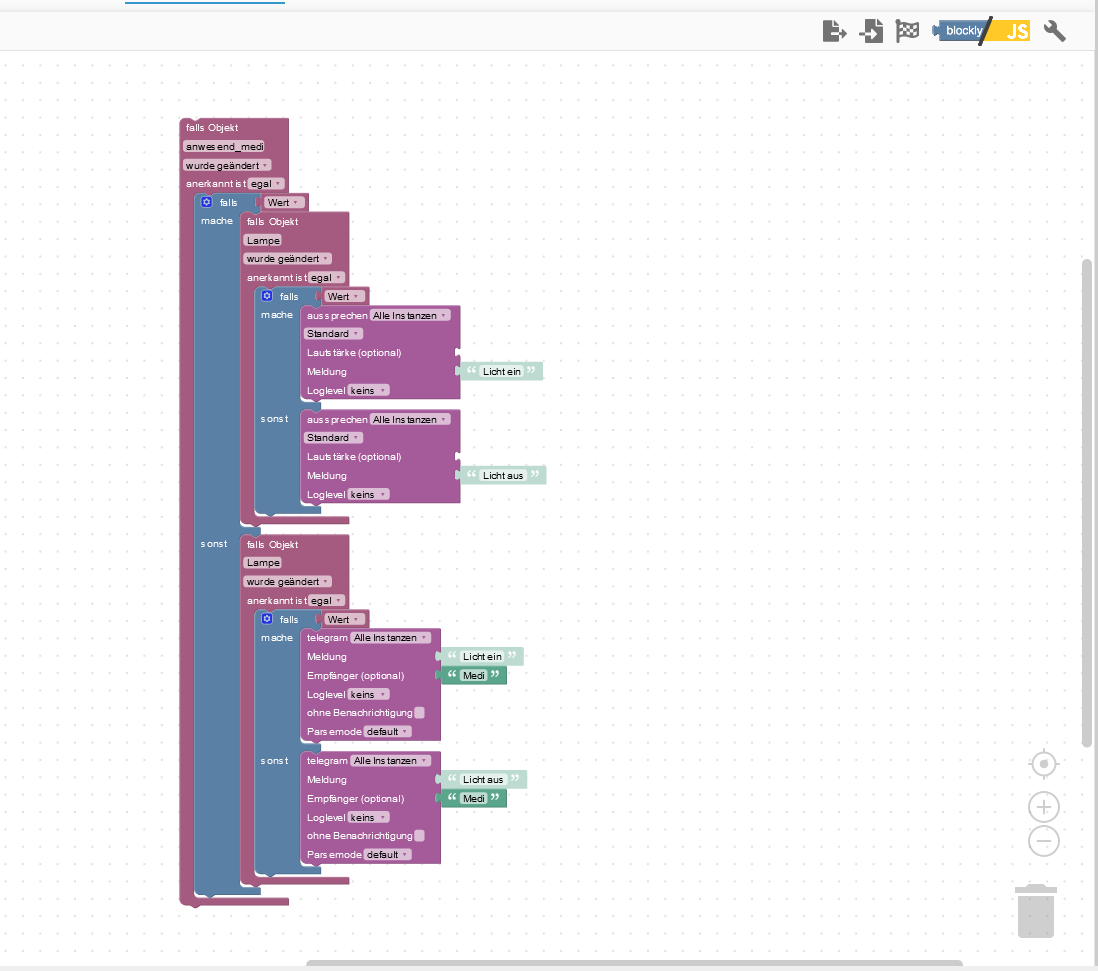This screenshot has width=1098, height=971.
Task: Click the checkered flag check-blocks icon
Action: point(908,31)
